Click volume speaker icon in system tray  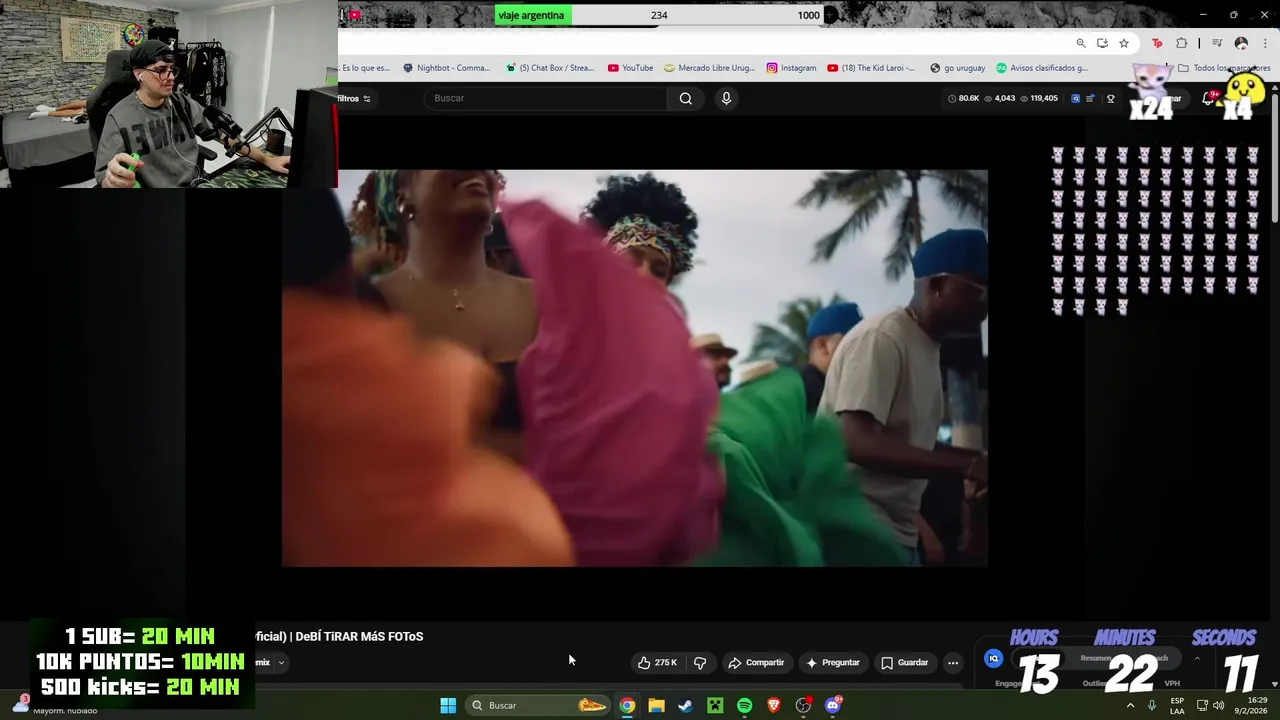(1218, 705)
